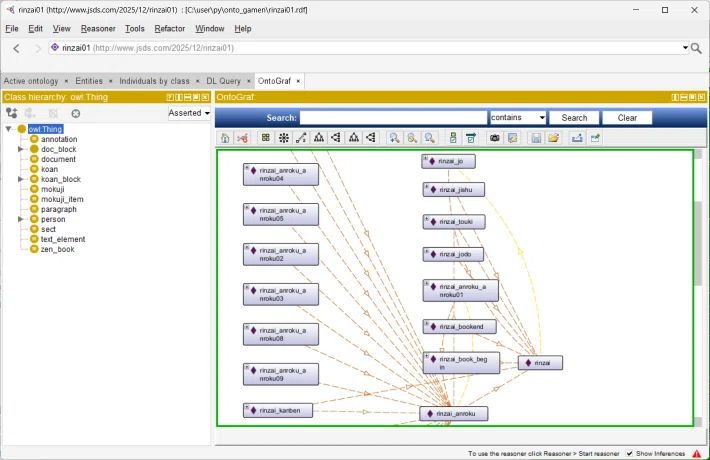Viewport: 710px width, 460px height.
Task: Click the OntoGraf home icon
Action: click(x=225, y=138)
